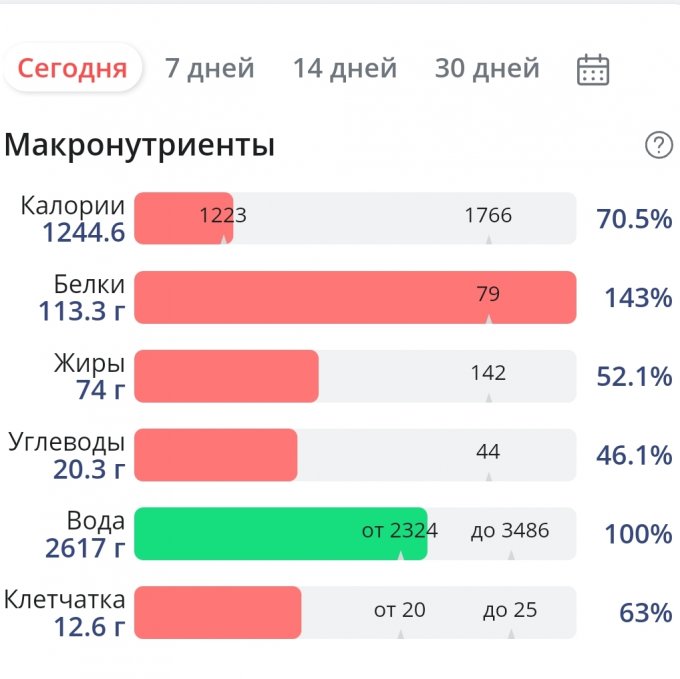Click the green Вода progress bar
Screen dimensions: 680x679
tap(280, 534)
